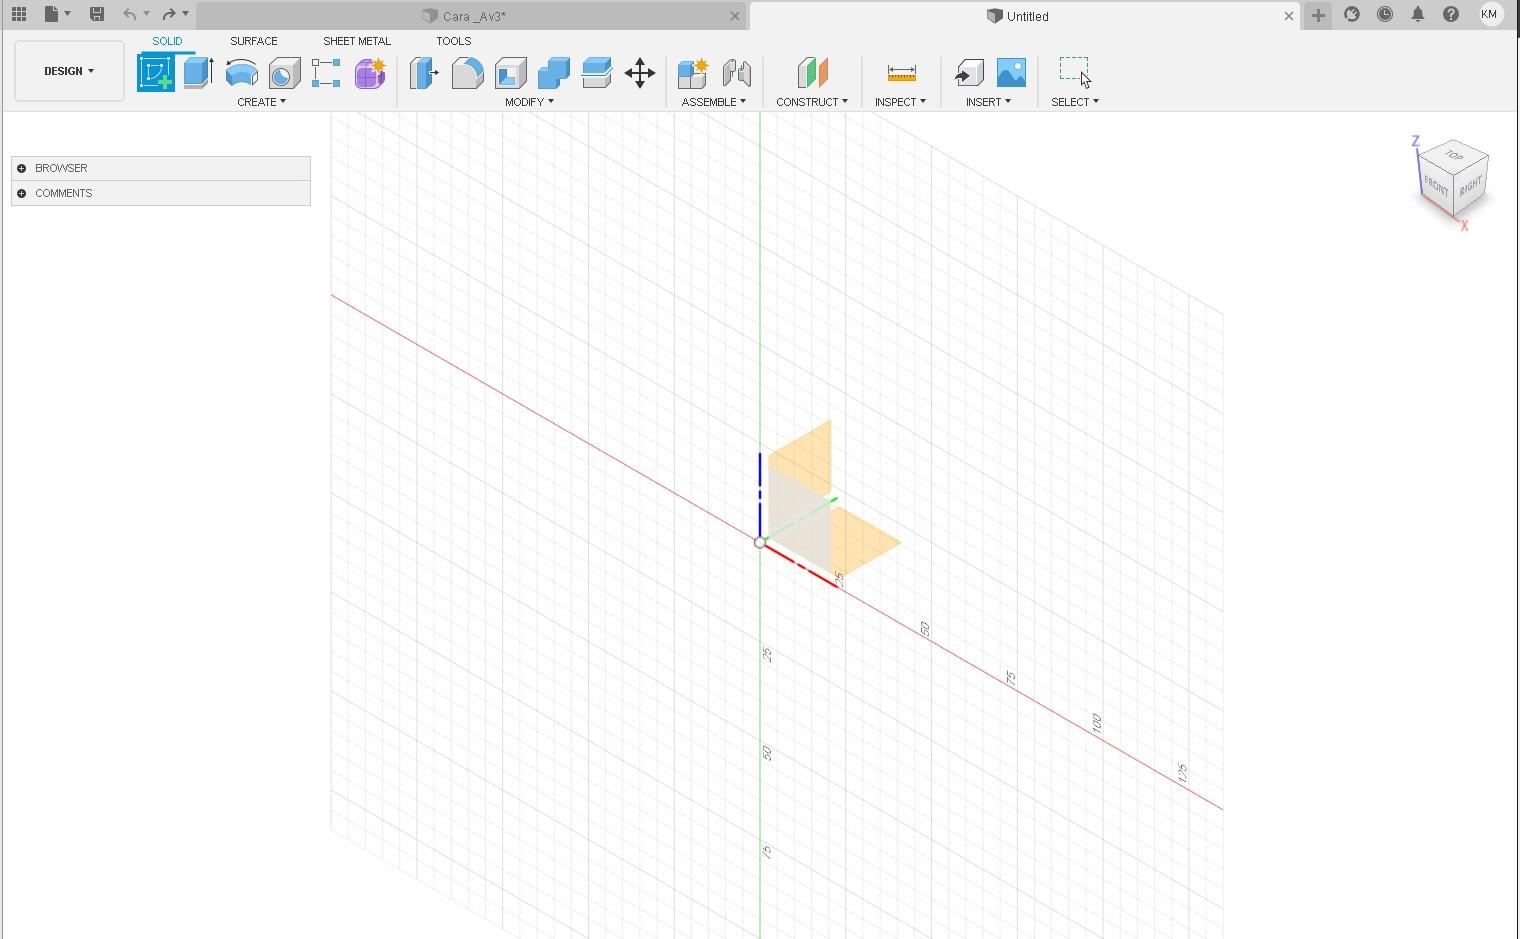
Task: Close the Untitled document tab
Action: click(1289, 16)
